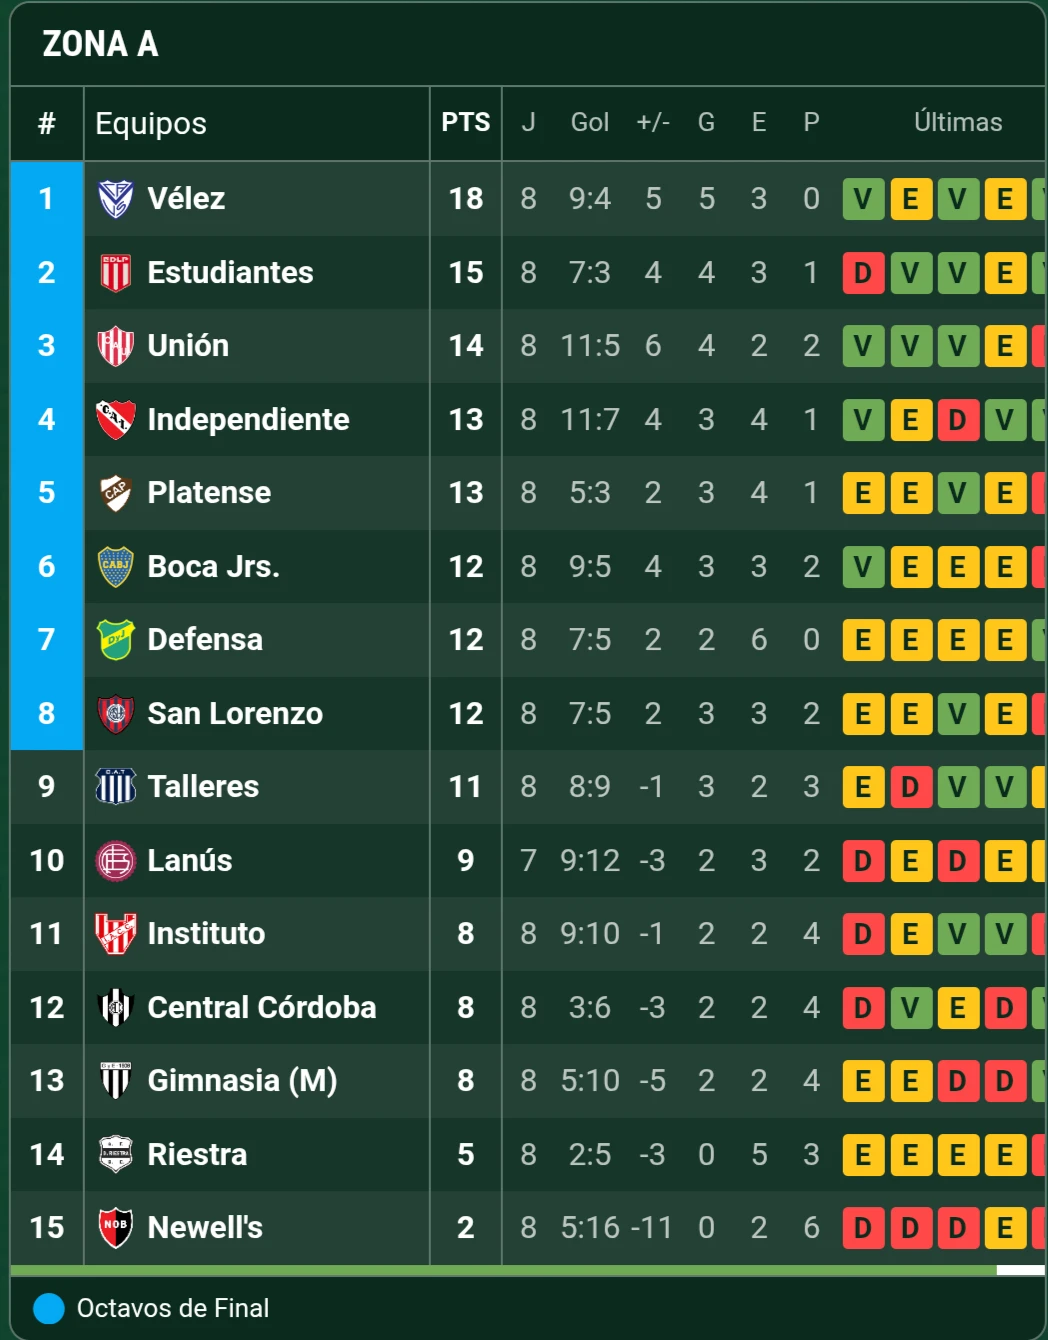Sort table by PTS column header

[466, 123]
